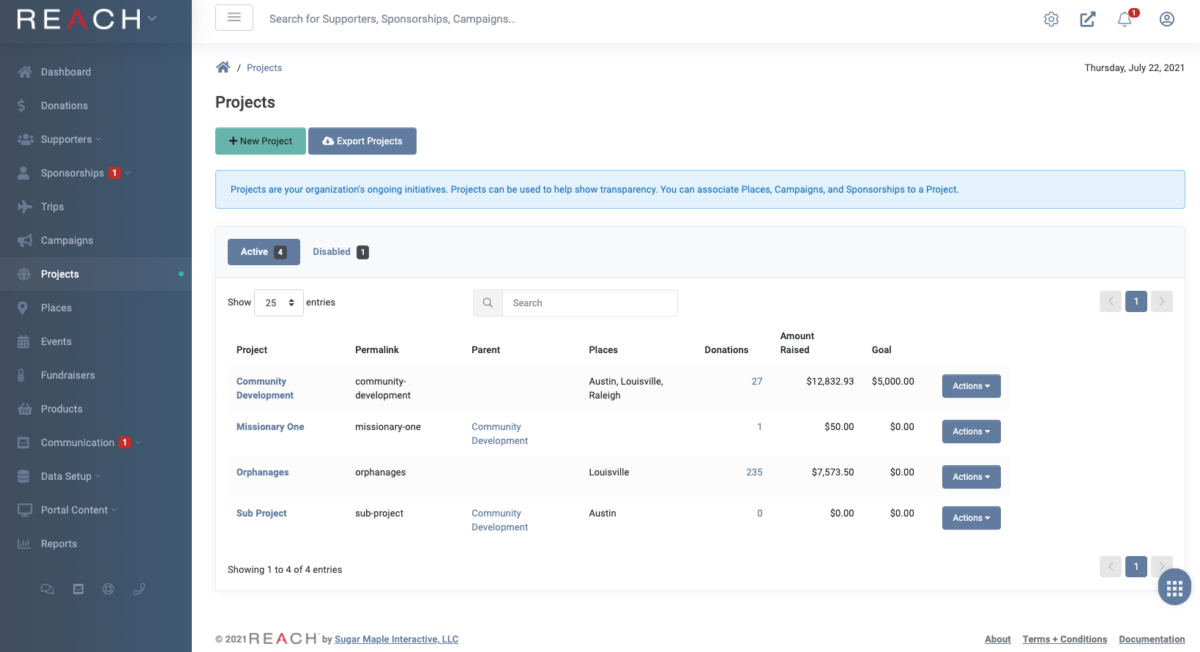Open the Trips section

coord(55,206)
